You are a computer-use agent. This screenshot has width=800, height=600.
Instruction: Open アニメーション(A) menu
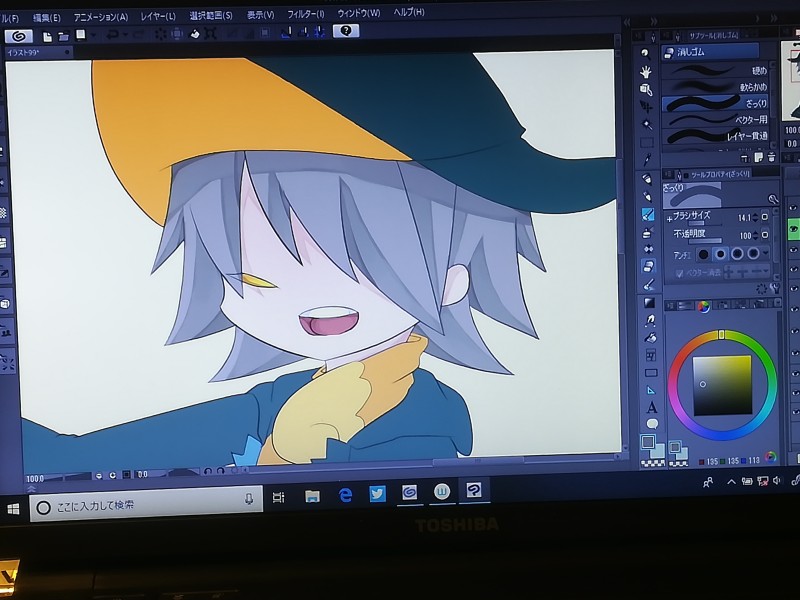(x=101, y=17)
